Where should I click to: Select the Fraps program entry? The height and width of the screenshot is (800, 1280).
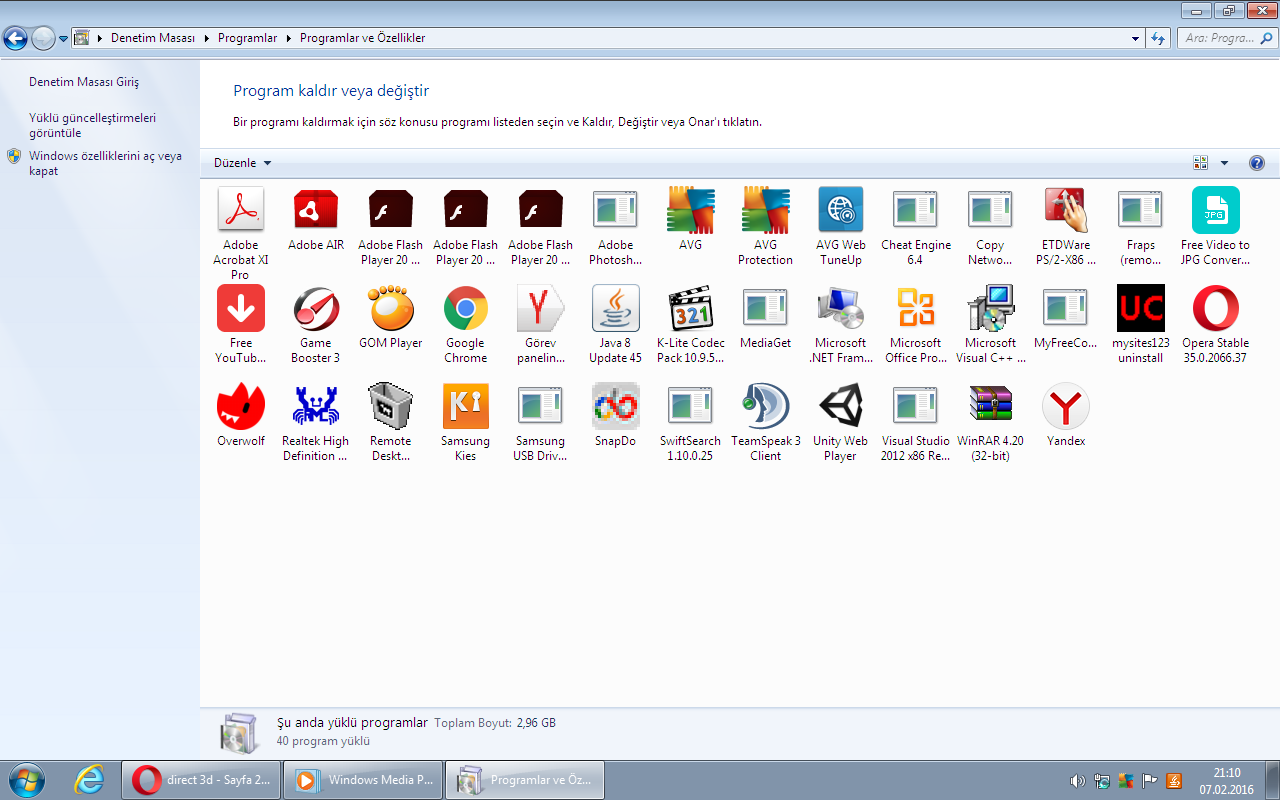[x=1141, y=226]
